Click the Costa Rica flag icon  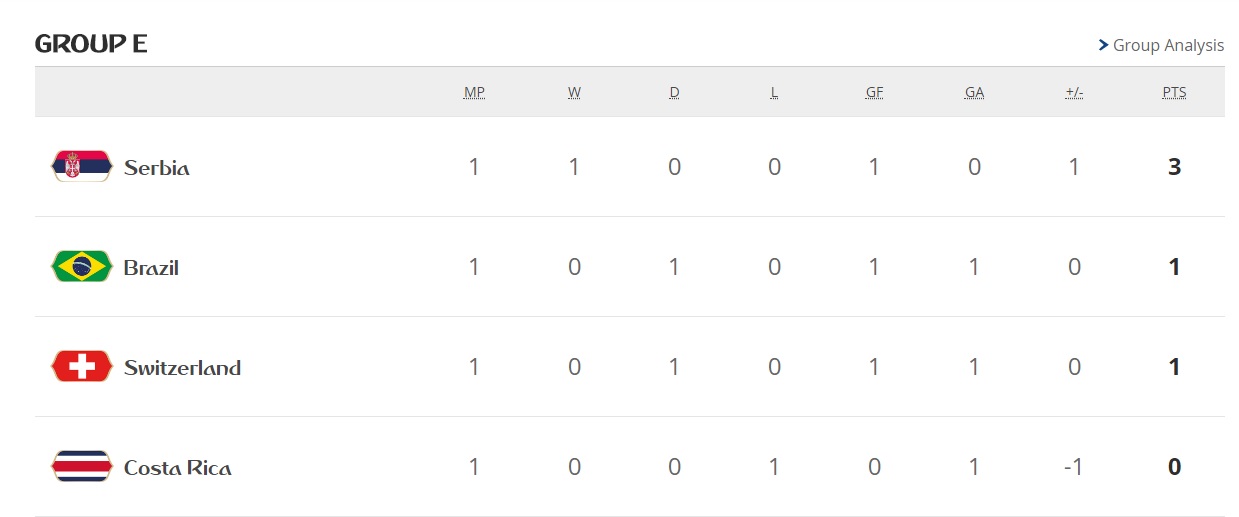coord(81,466)
